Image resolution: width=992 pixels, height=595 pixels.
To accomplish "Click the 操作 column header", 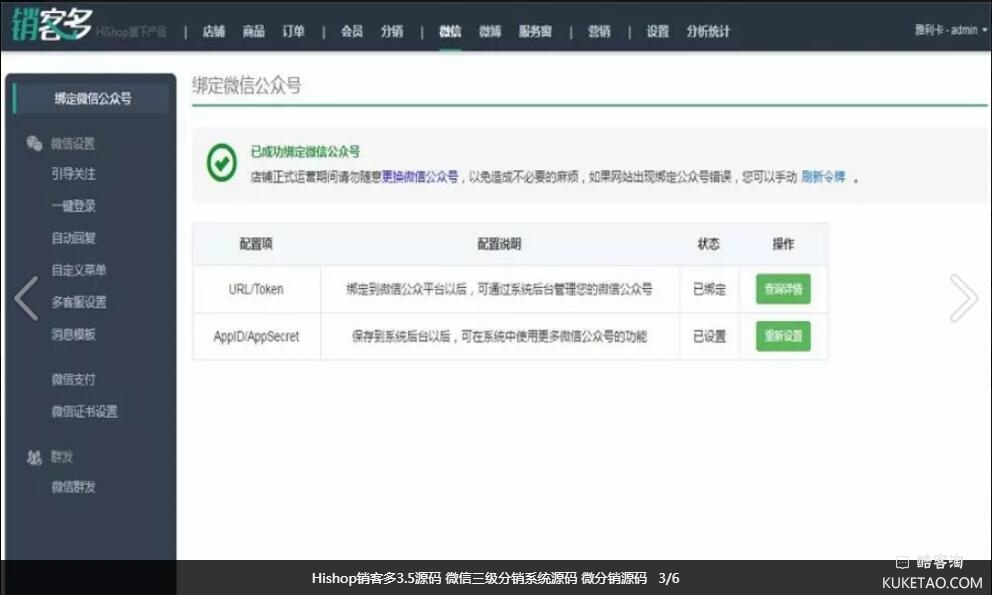I will (x=783, y=244).
